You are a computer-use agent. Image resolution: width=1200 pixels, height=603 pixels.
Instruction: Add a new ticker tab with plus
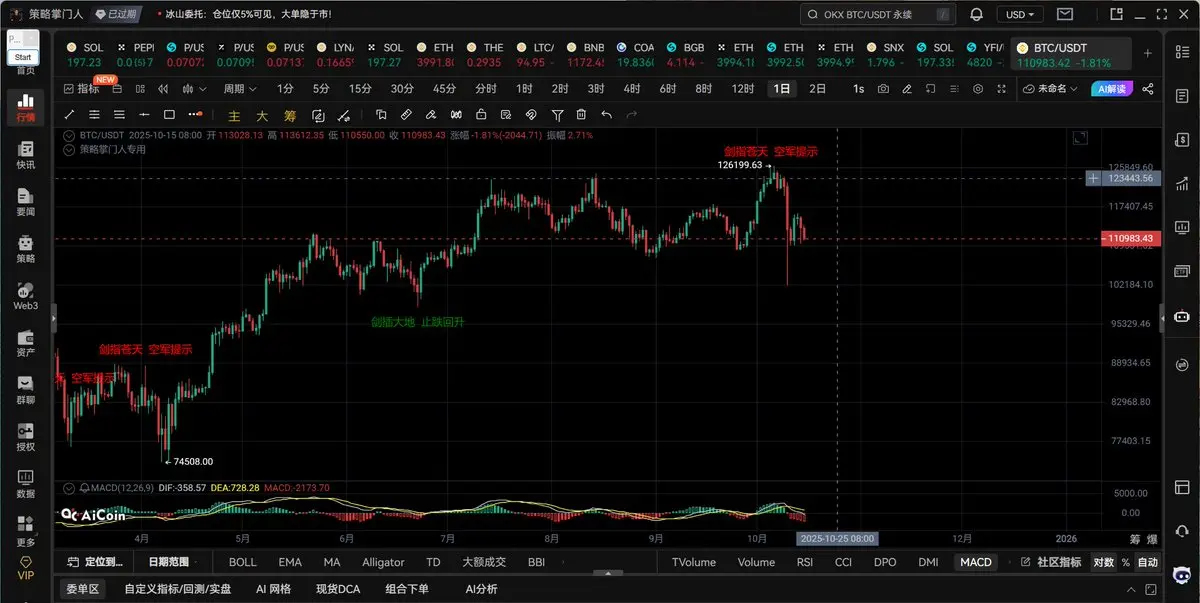coord(1148,53)
